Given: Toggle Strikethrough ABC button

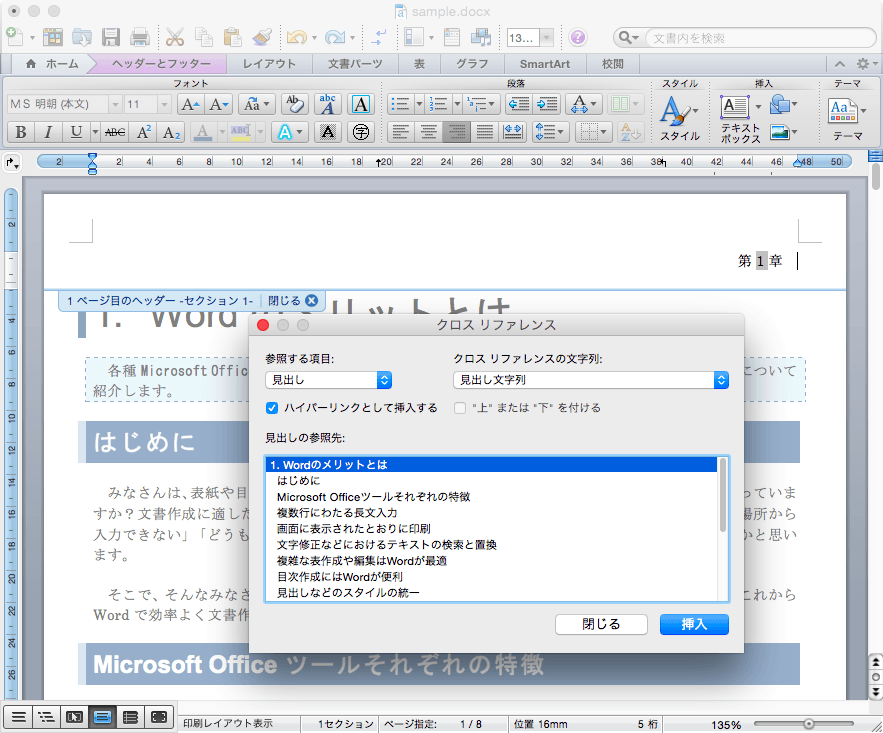Looking at the screenshot, I should pos(115,132).
